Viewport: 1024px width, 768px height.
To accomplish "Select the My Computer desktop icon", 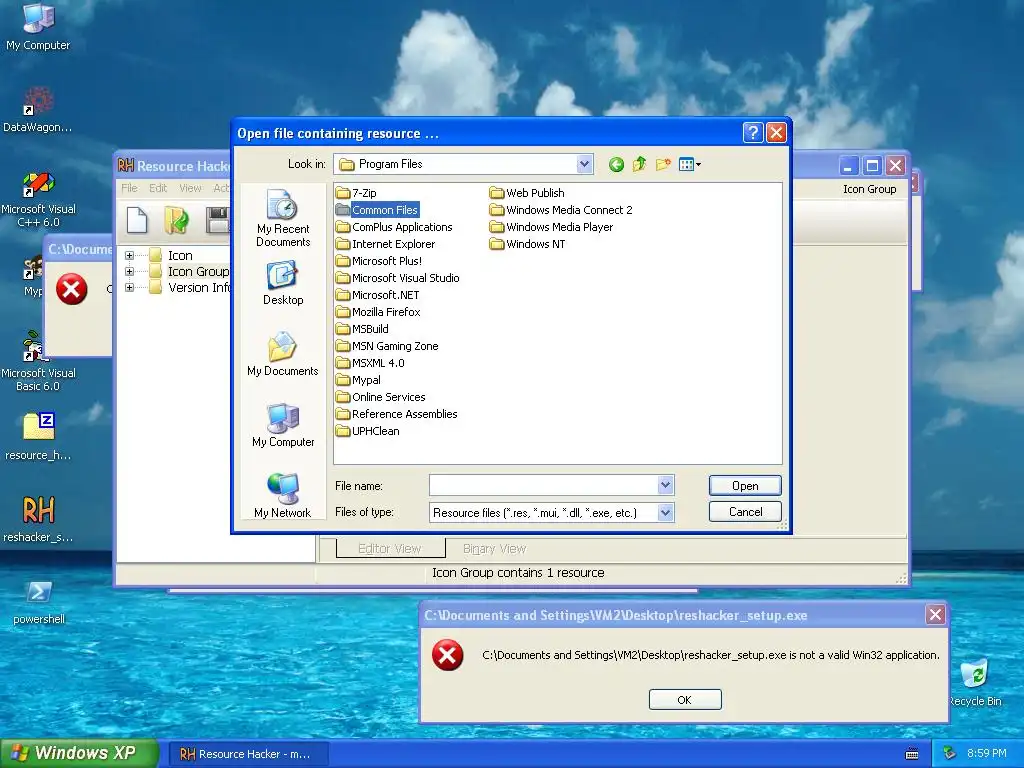I will (x=38, y=27).
